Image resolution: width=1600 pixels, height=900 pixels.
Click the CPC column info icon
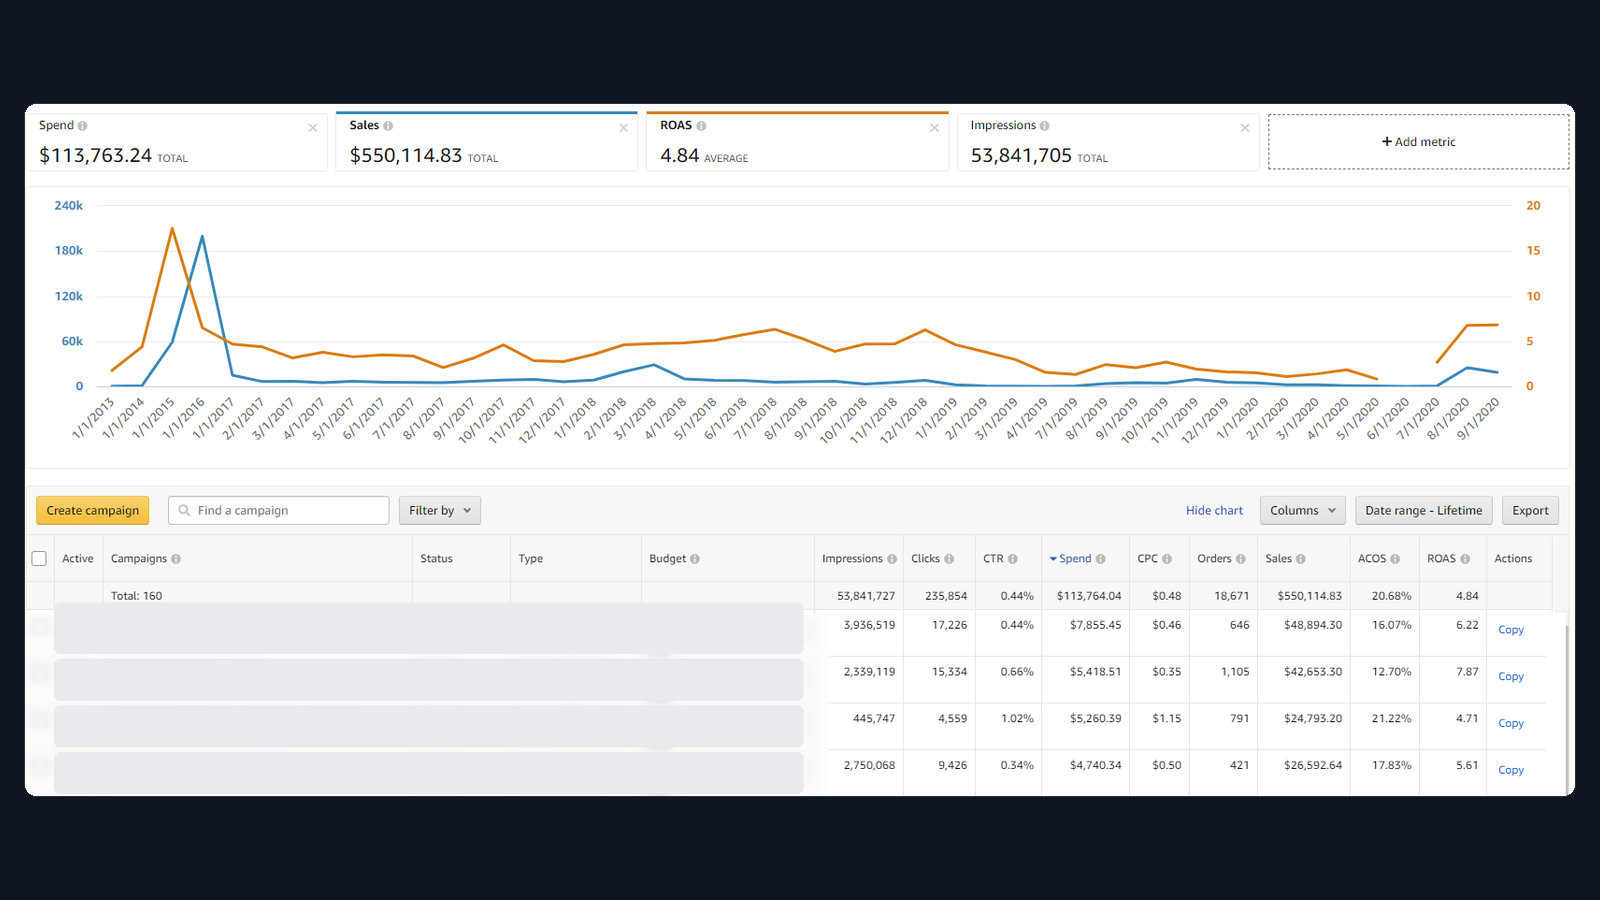tap(1167, 559)
